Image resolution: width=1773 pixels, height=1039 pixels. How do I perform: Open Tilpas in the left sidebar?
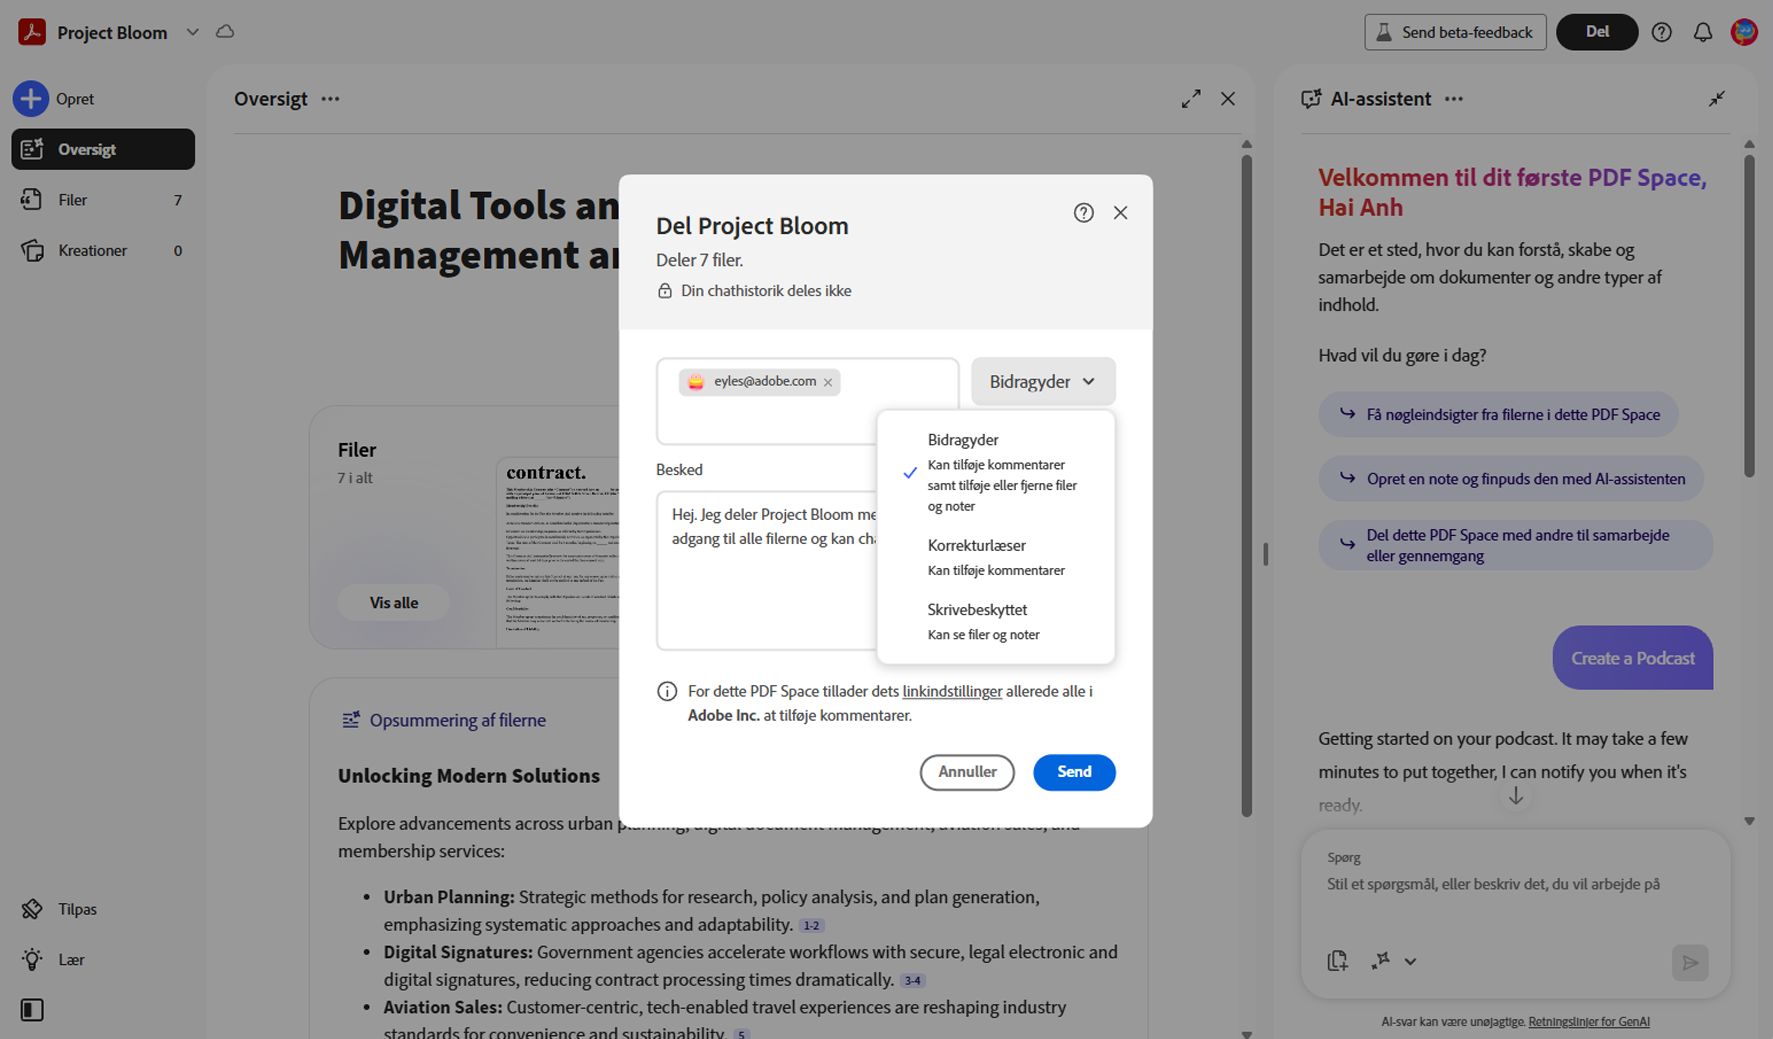click(x=60, y=909)
